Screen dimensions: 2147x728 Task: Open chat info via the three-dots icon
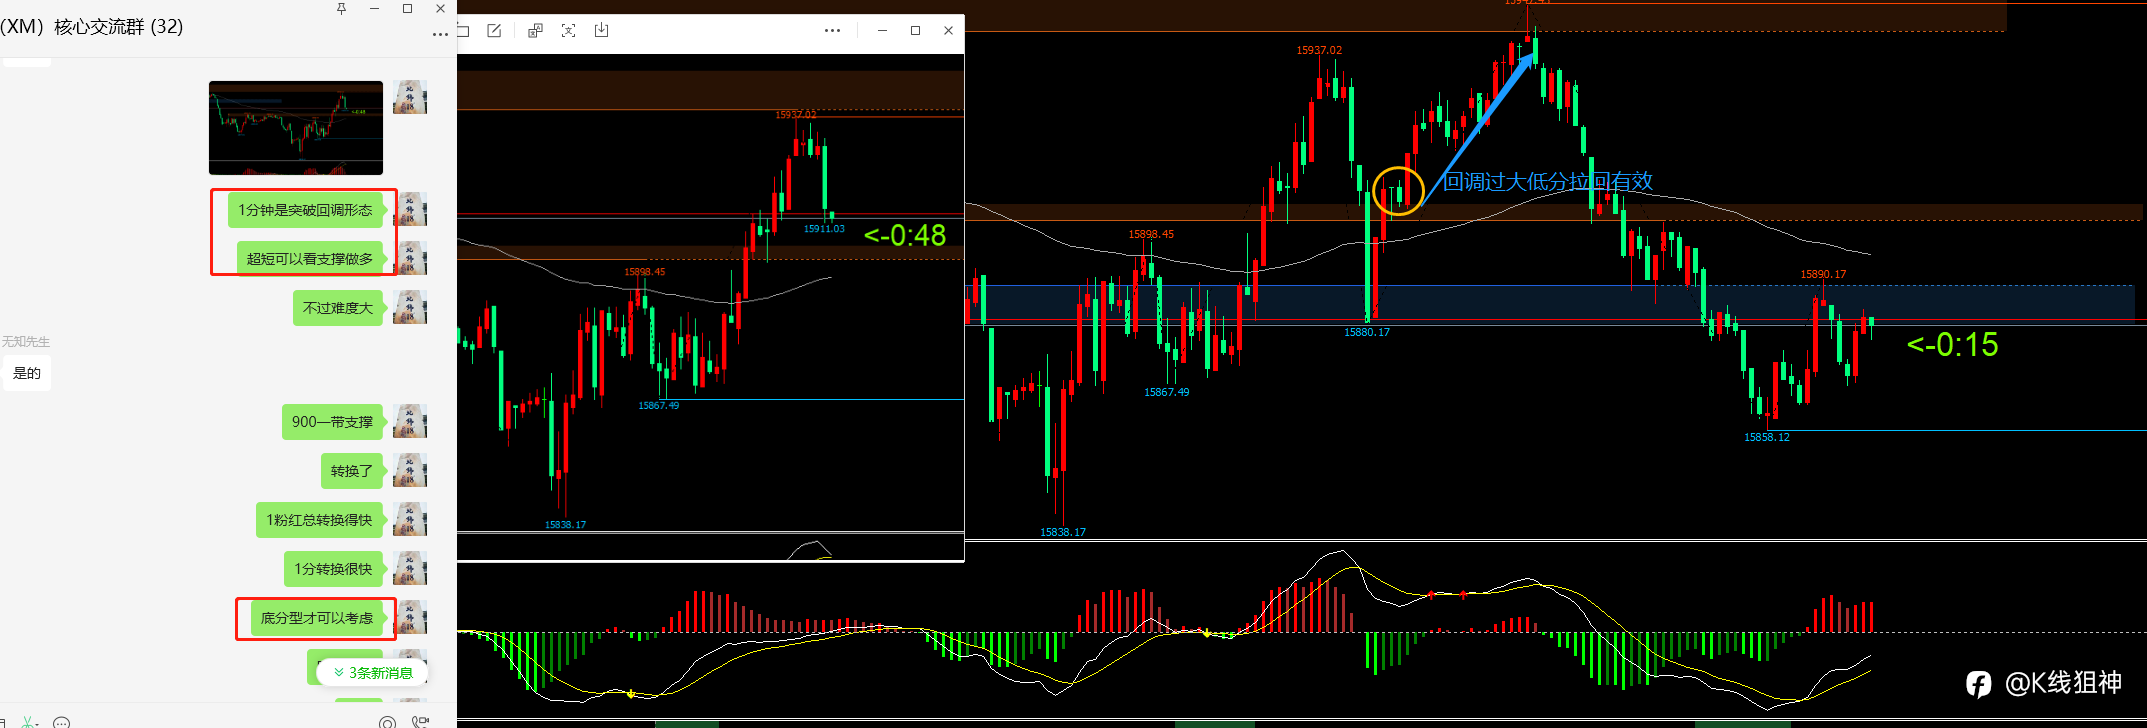[x=440, y=34]
